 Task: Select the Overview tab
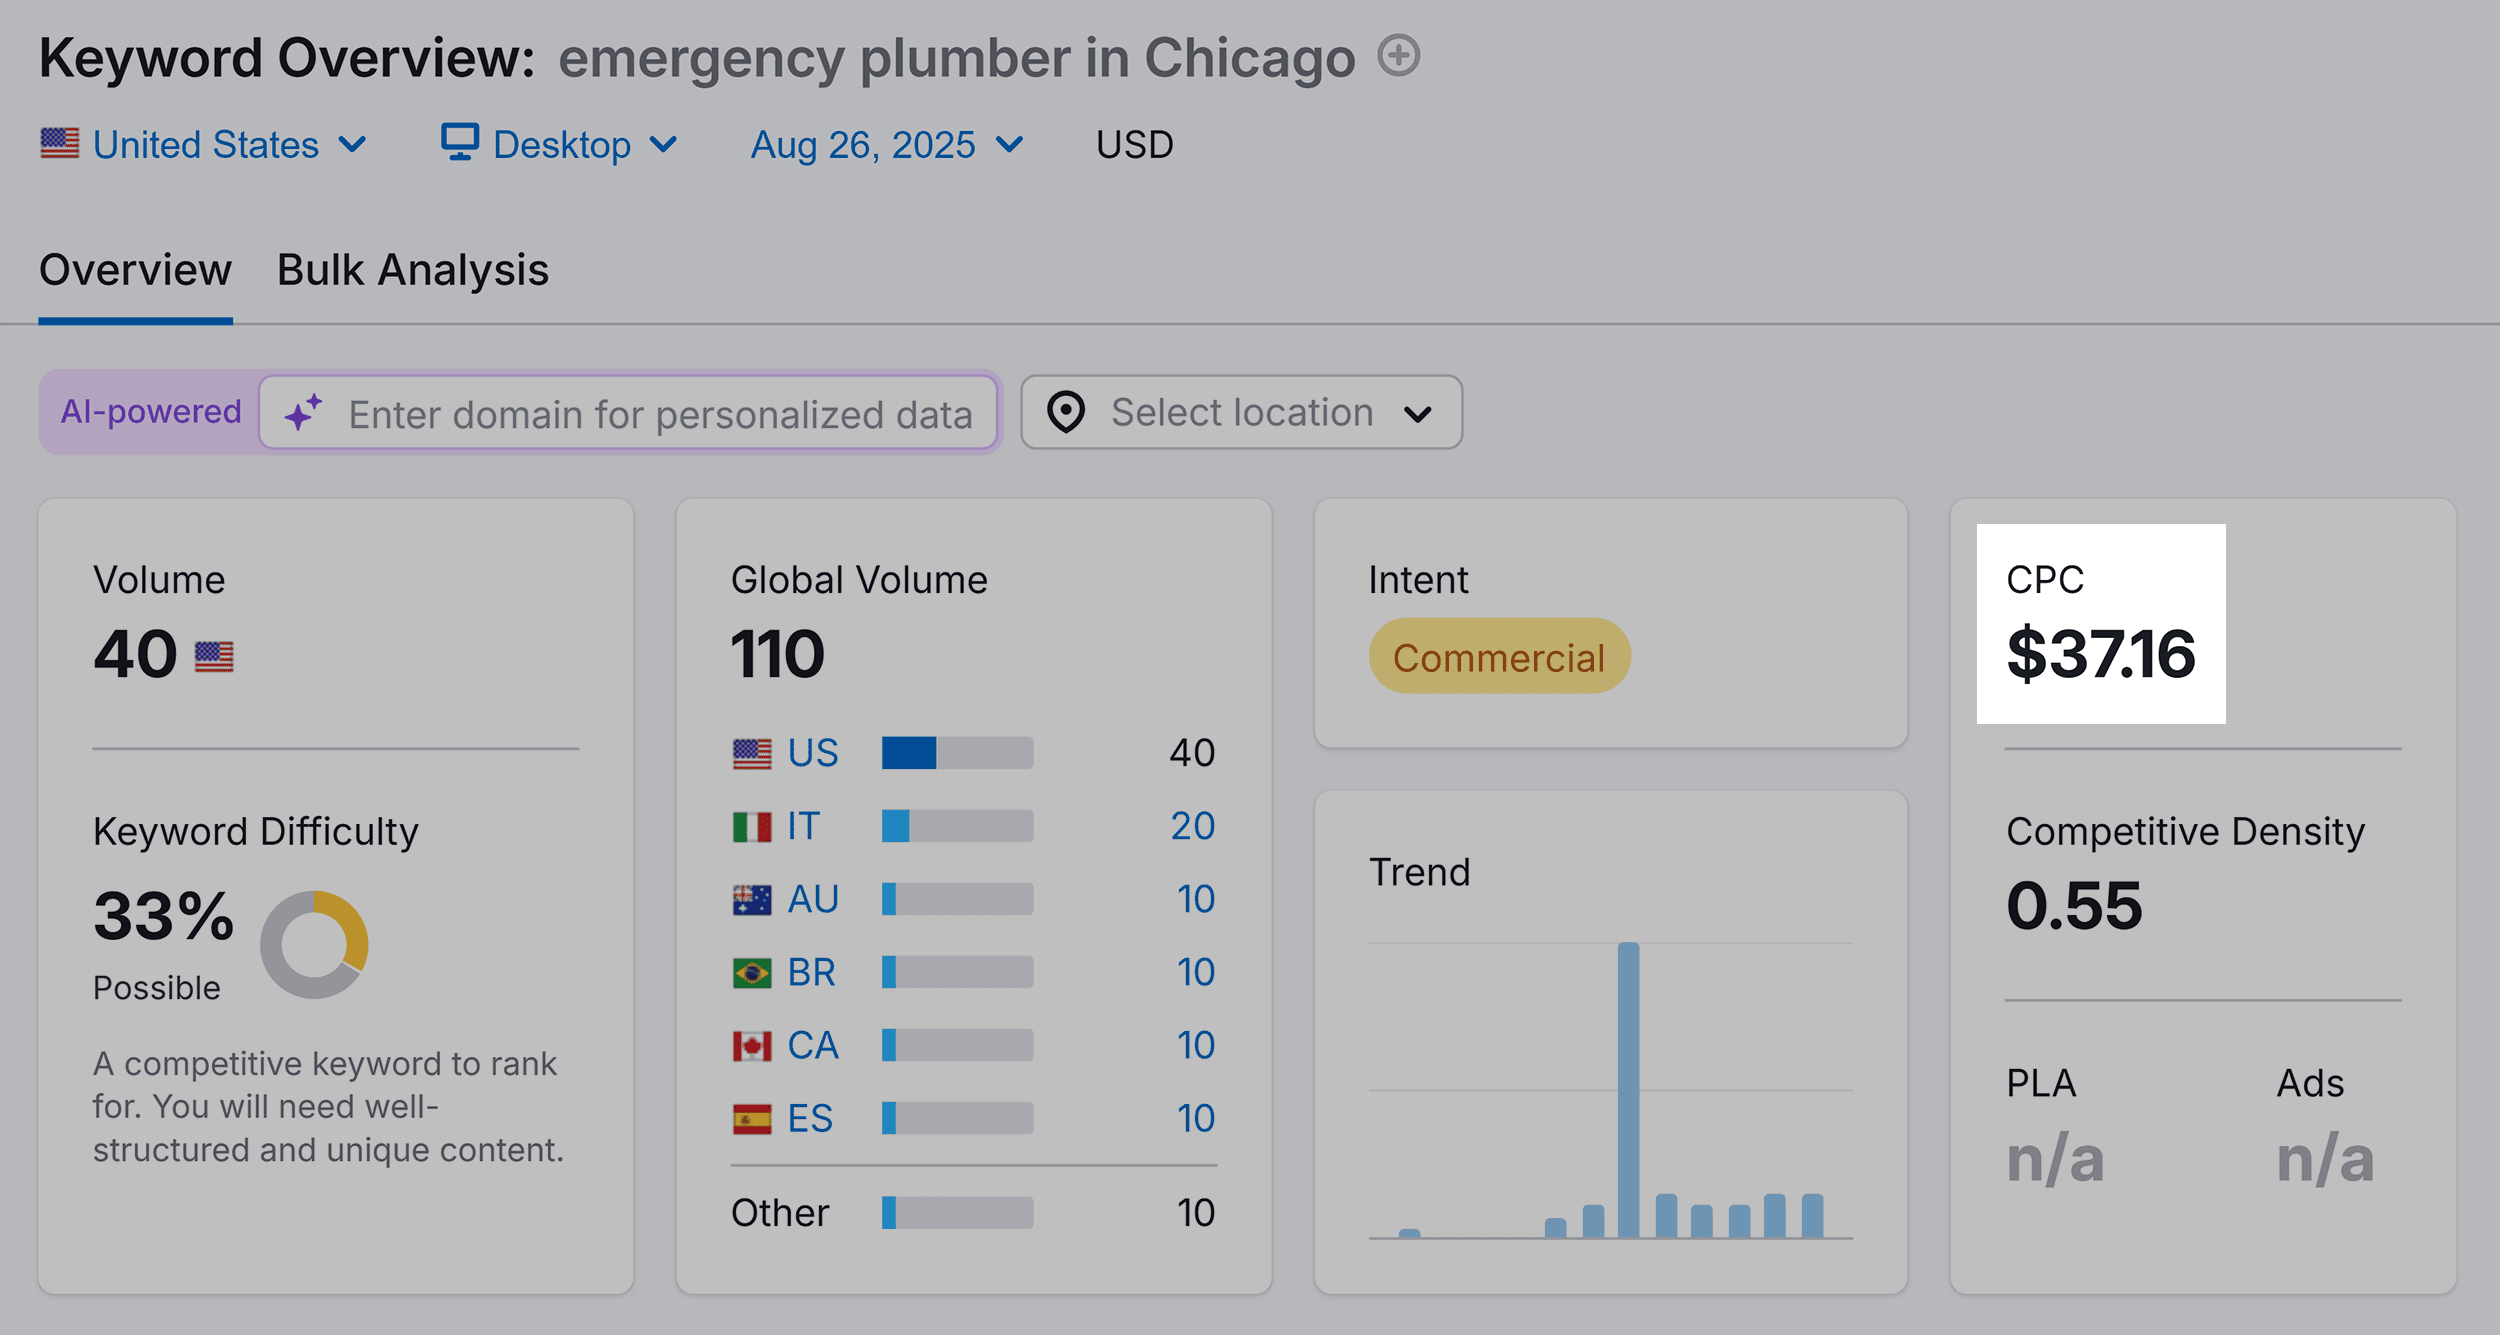(135, 270)
